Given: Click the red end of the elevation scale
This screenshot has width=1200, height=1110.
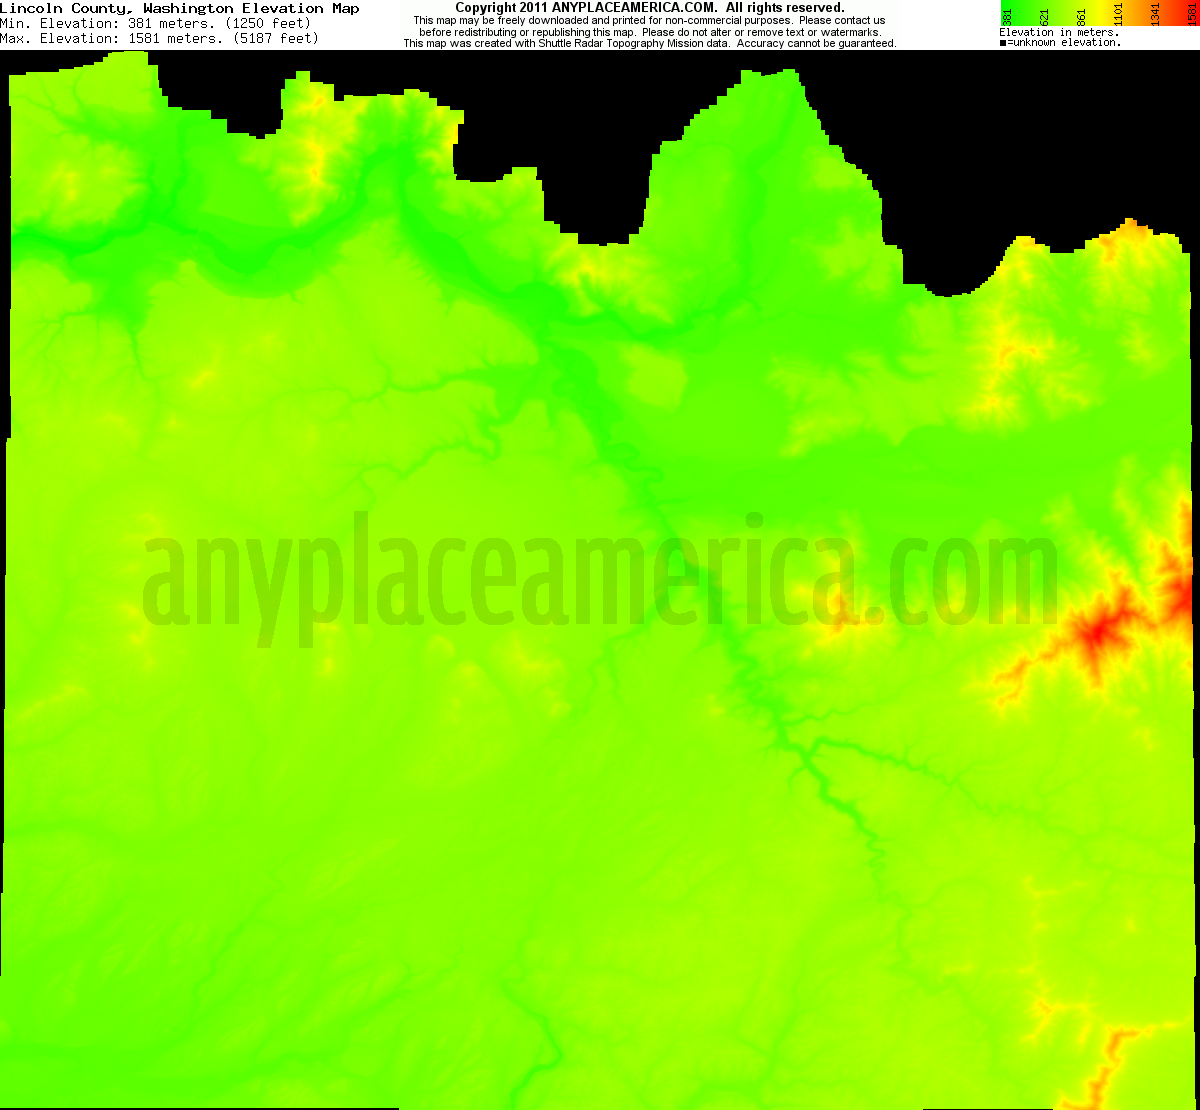Looking at the screenshot, I should click(1197, 5).
